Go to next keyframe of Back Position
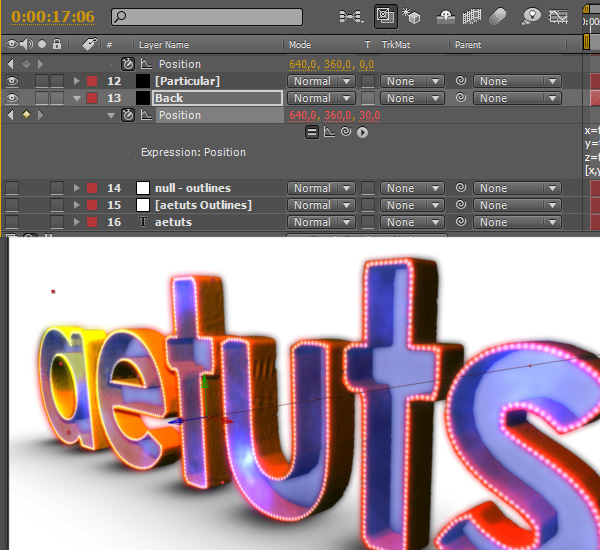The height and width of the screenshot is (550, 600). (41, 114)
